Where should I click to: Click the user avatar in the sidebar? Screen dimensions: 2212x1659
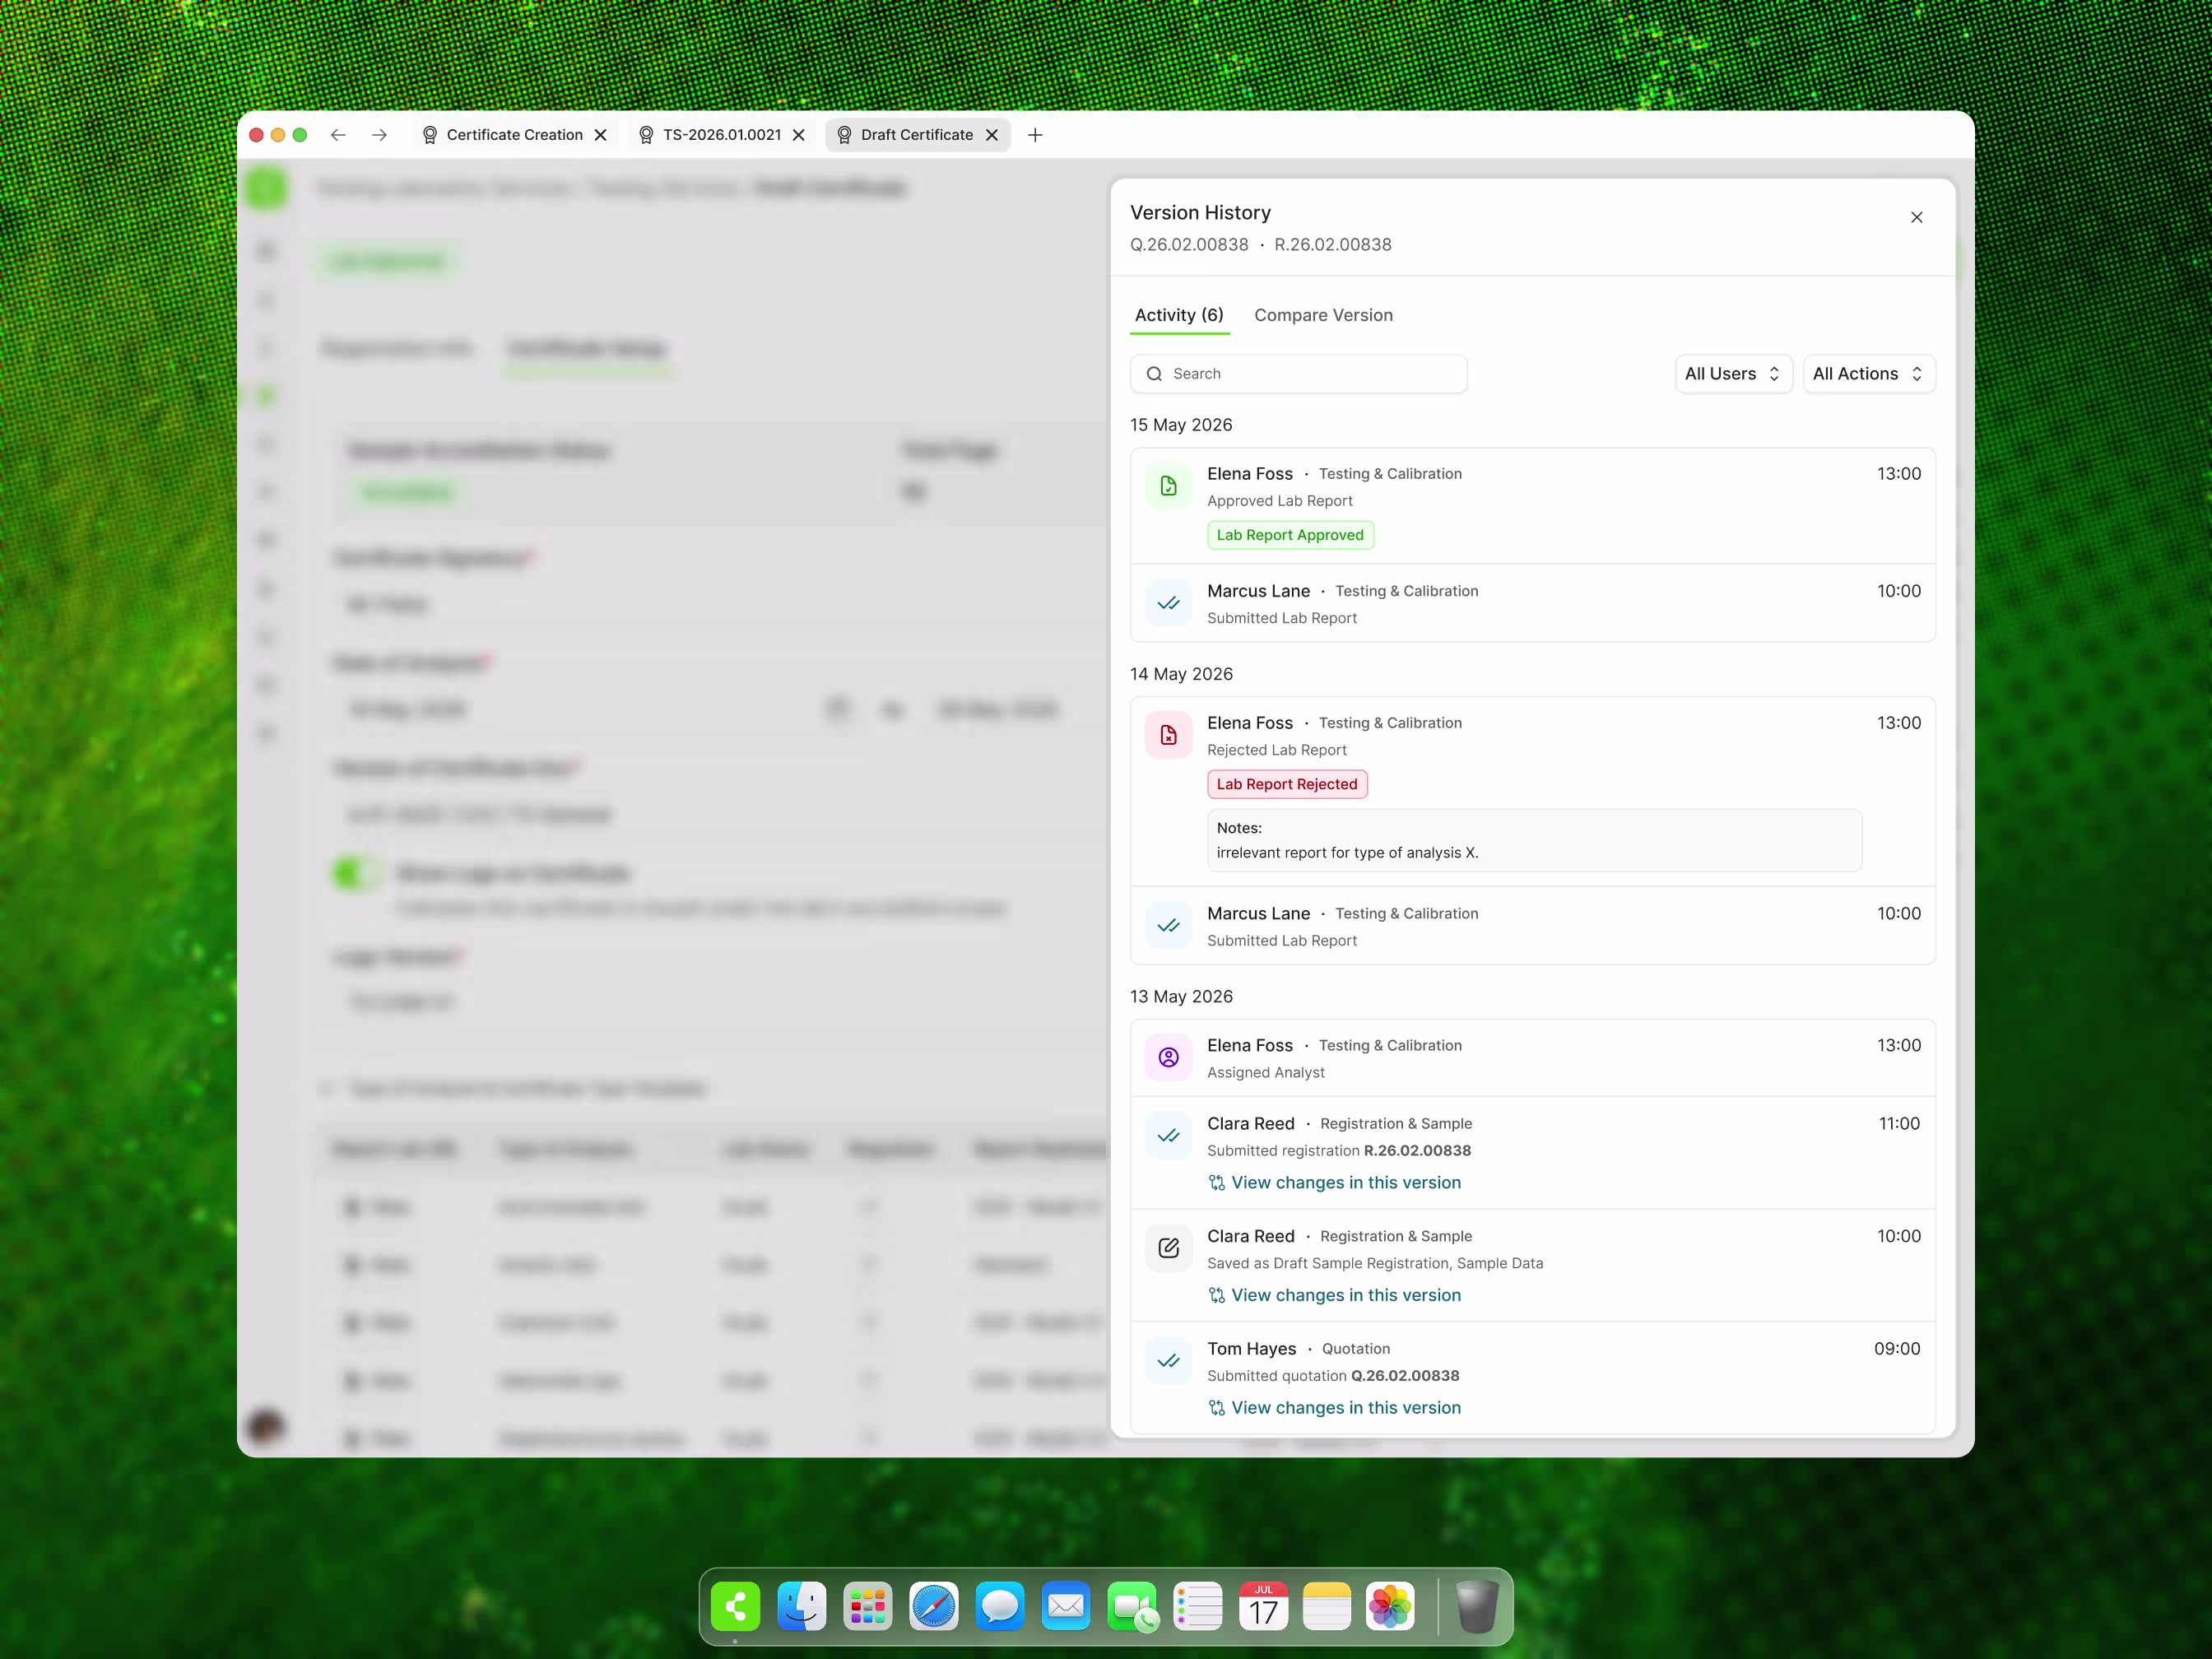pos(265,1425)
